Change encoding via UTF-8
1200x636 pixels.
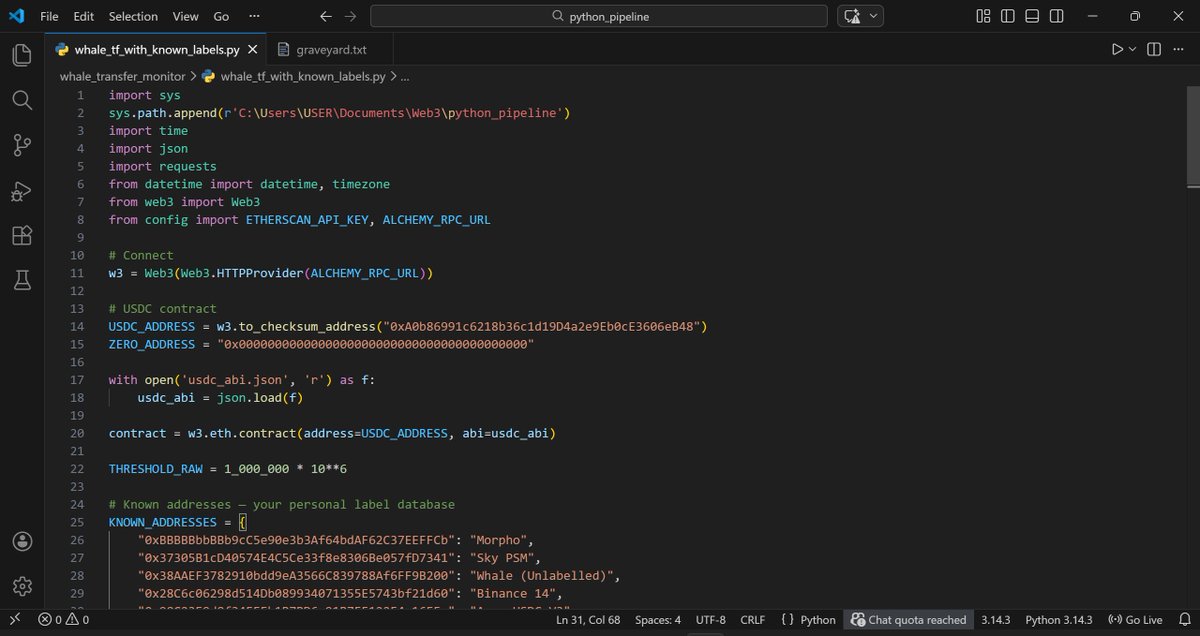pyautogui.click(x=710, y=620)
